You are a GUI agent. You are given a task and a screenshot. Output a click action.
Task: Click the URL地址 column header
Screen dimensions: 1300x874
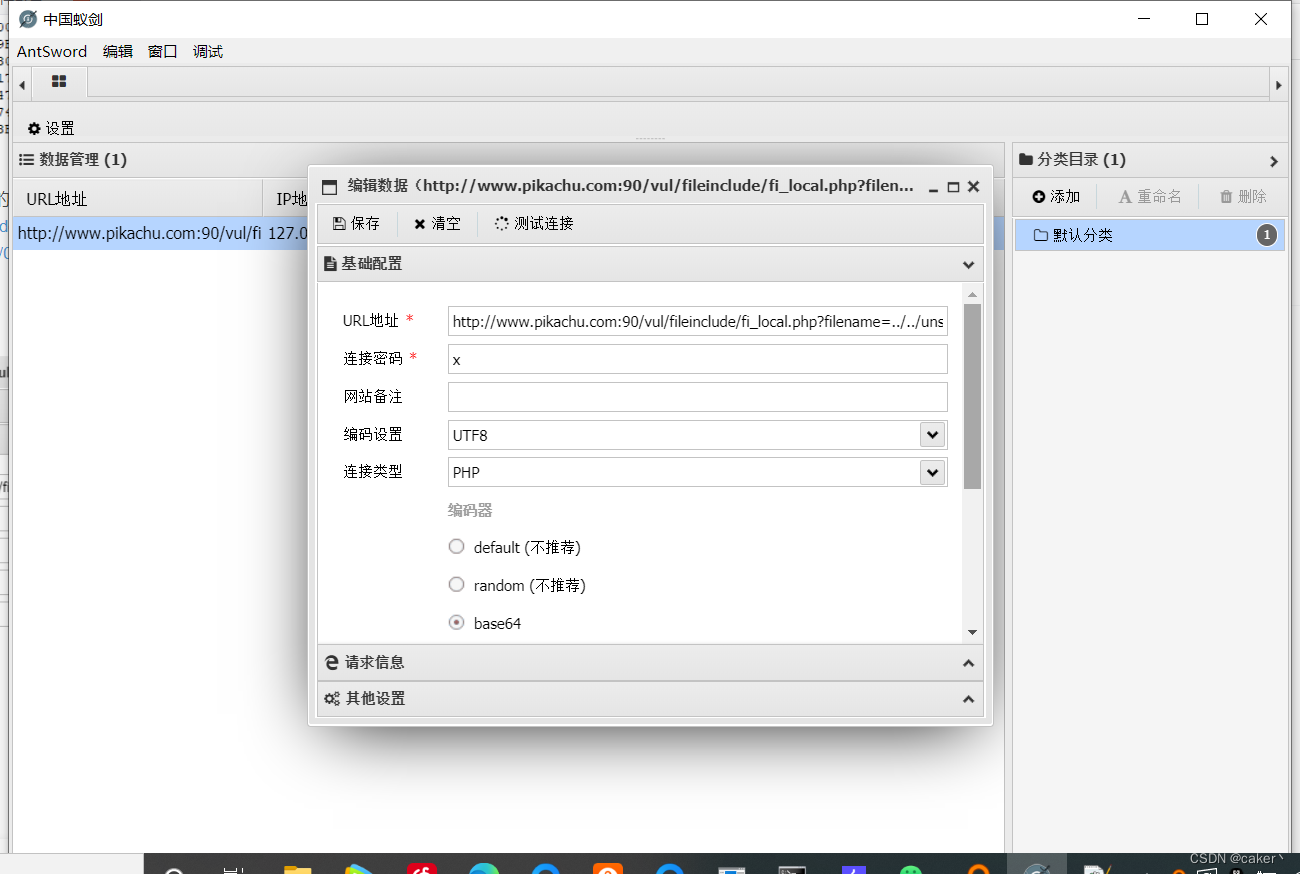(138, 199)
